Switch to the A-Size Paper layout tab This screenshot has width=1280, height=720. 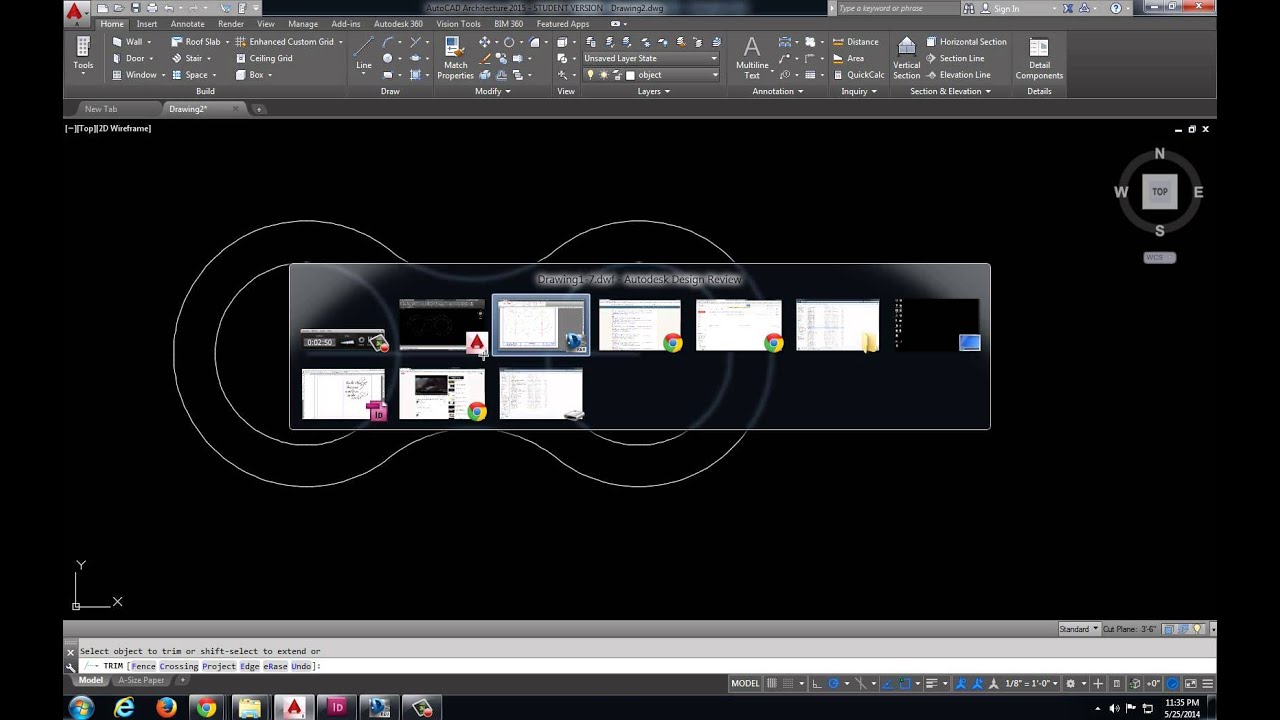click(x=141, y=681)
